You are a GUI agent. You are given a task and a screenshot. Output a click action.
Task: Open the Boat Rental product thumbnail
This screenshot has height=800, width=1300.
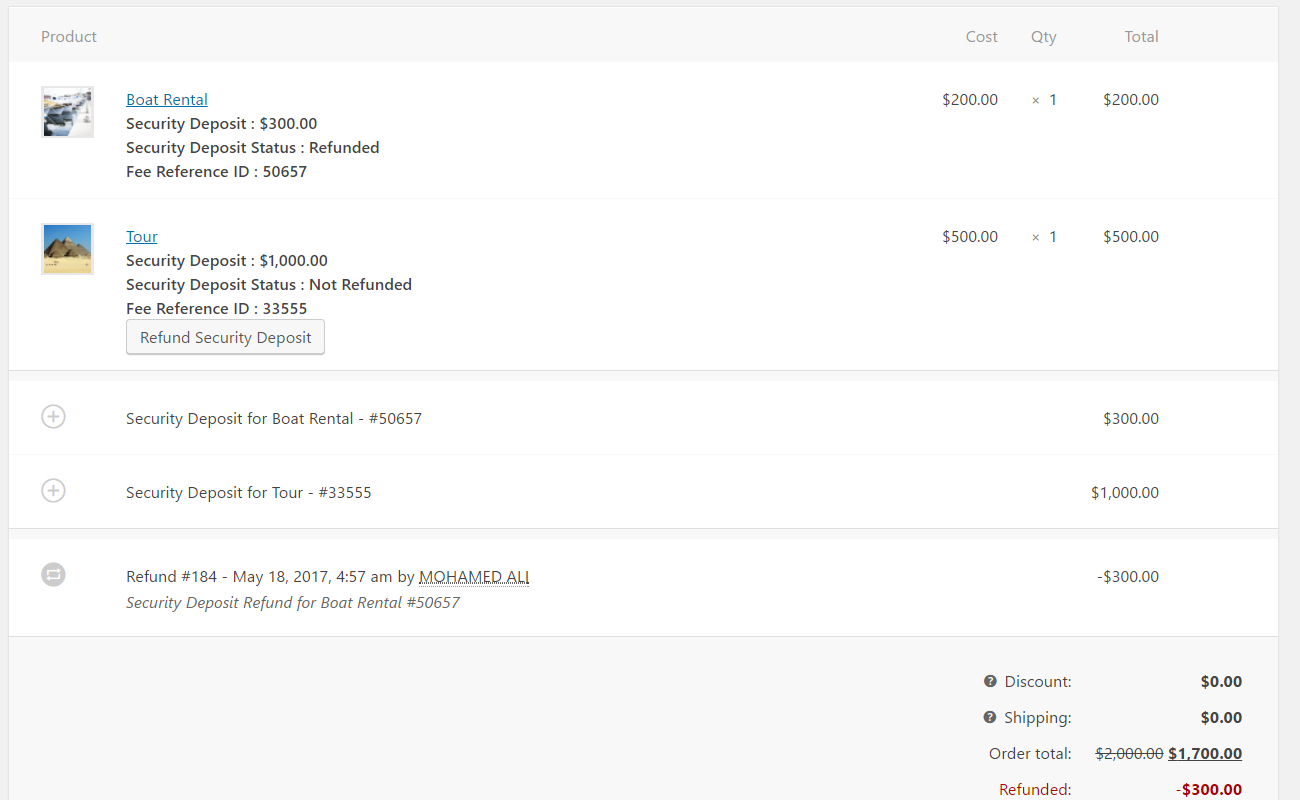point(68,112)
